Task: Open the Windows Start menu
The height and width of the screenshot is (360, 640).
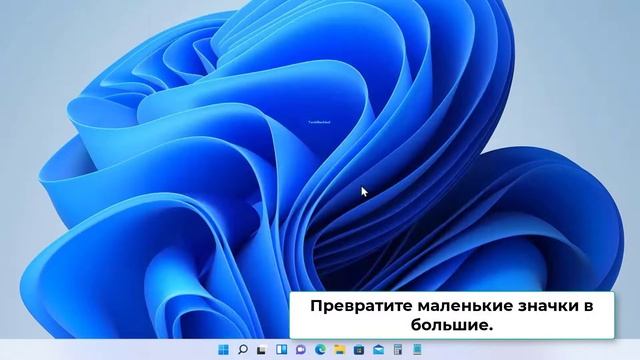Action: 223,349
